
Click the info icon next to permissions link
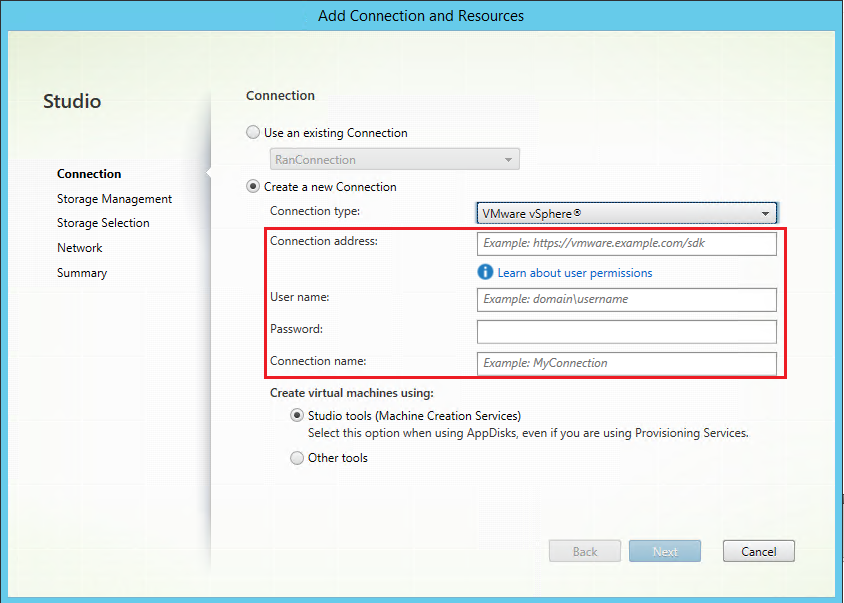[485, 272]
